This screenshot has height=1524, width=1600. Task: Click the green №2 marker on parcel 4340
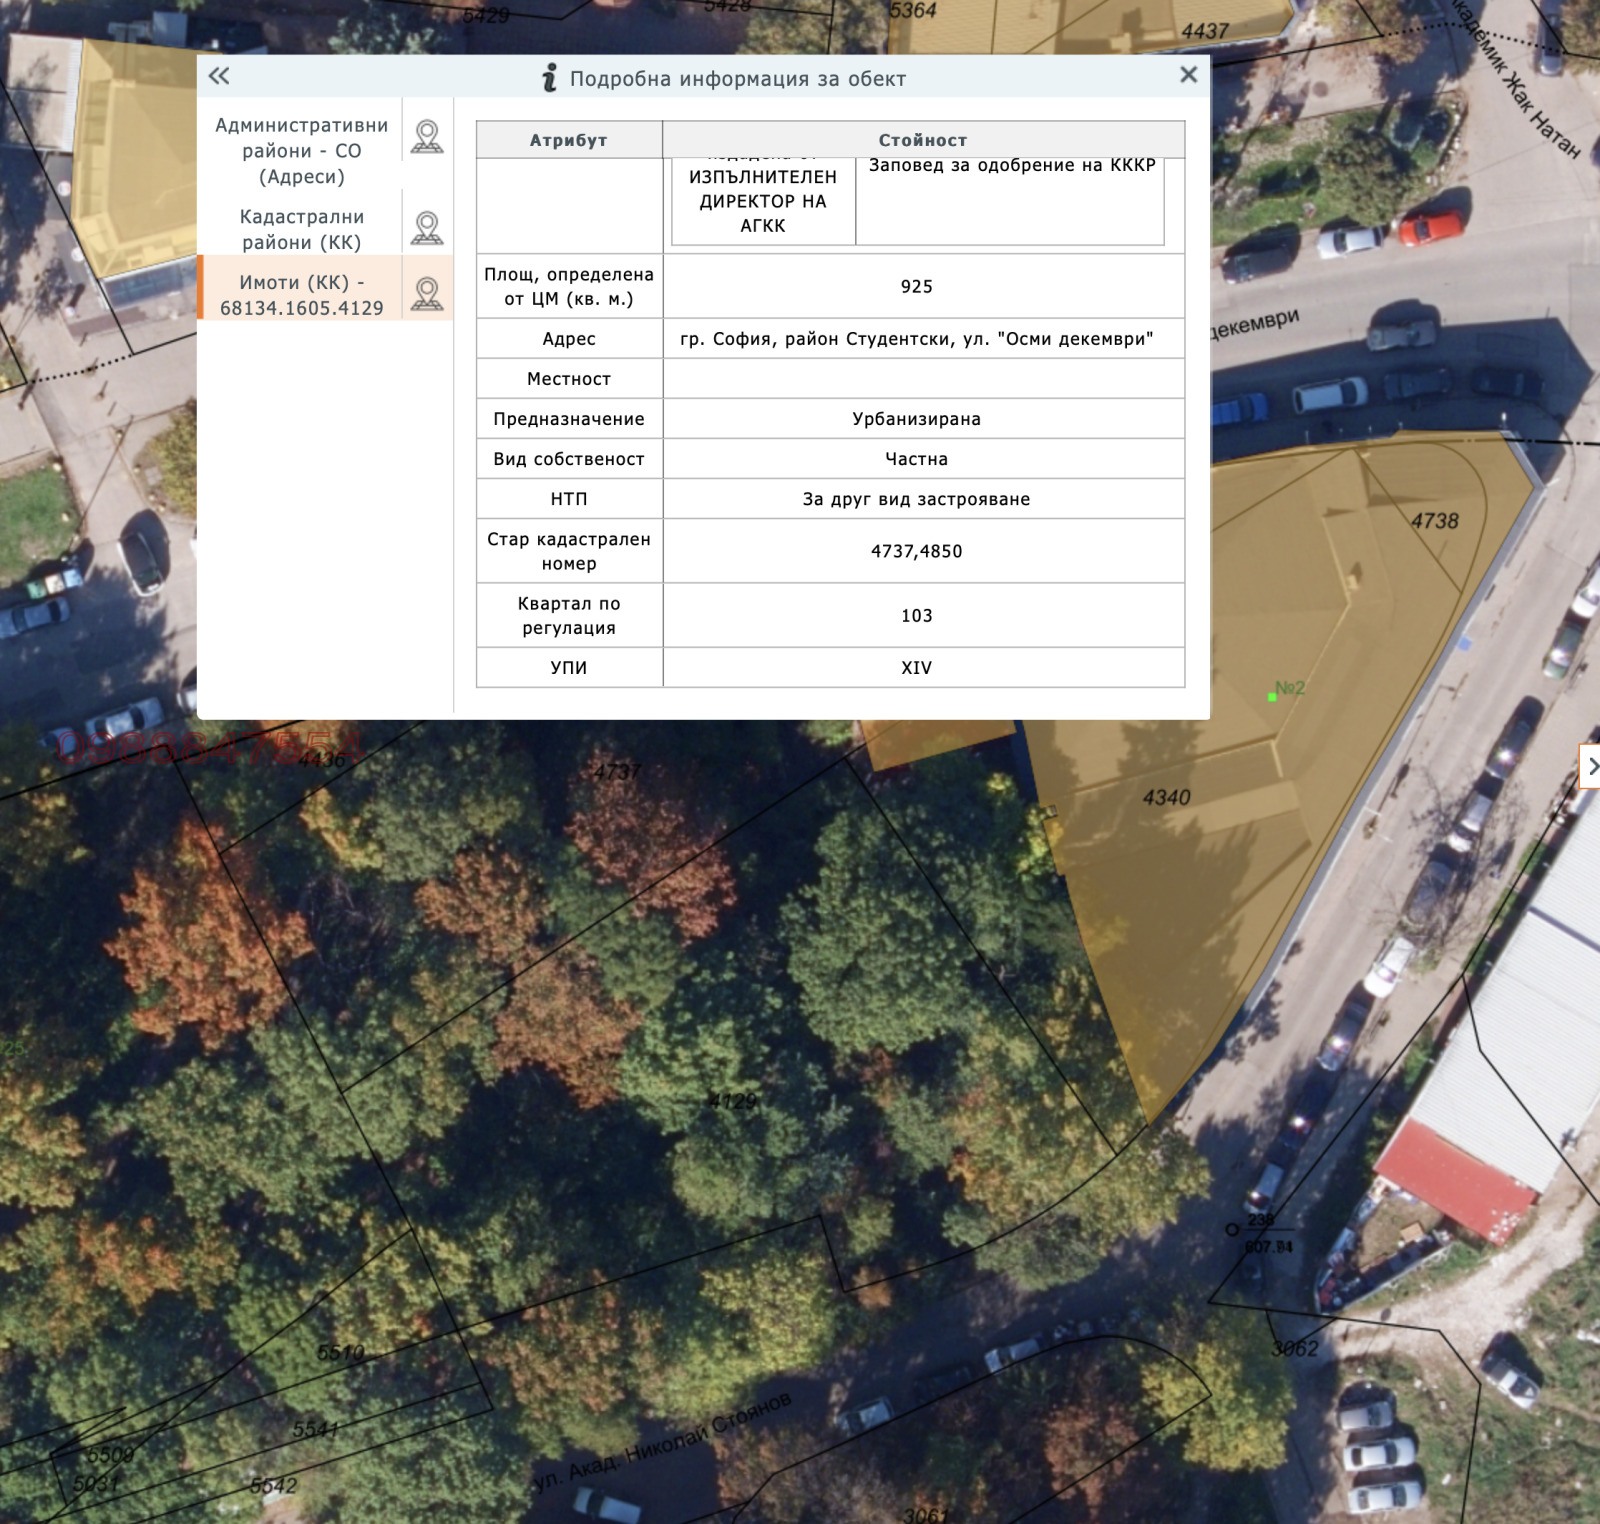pos(1271,694)
